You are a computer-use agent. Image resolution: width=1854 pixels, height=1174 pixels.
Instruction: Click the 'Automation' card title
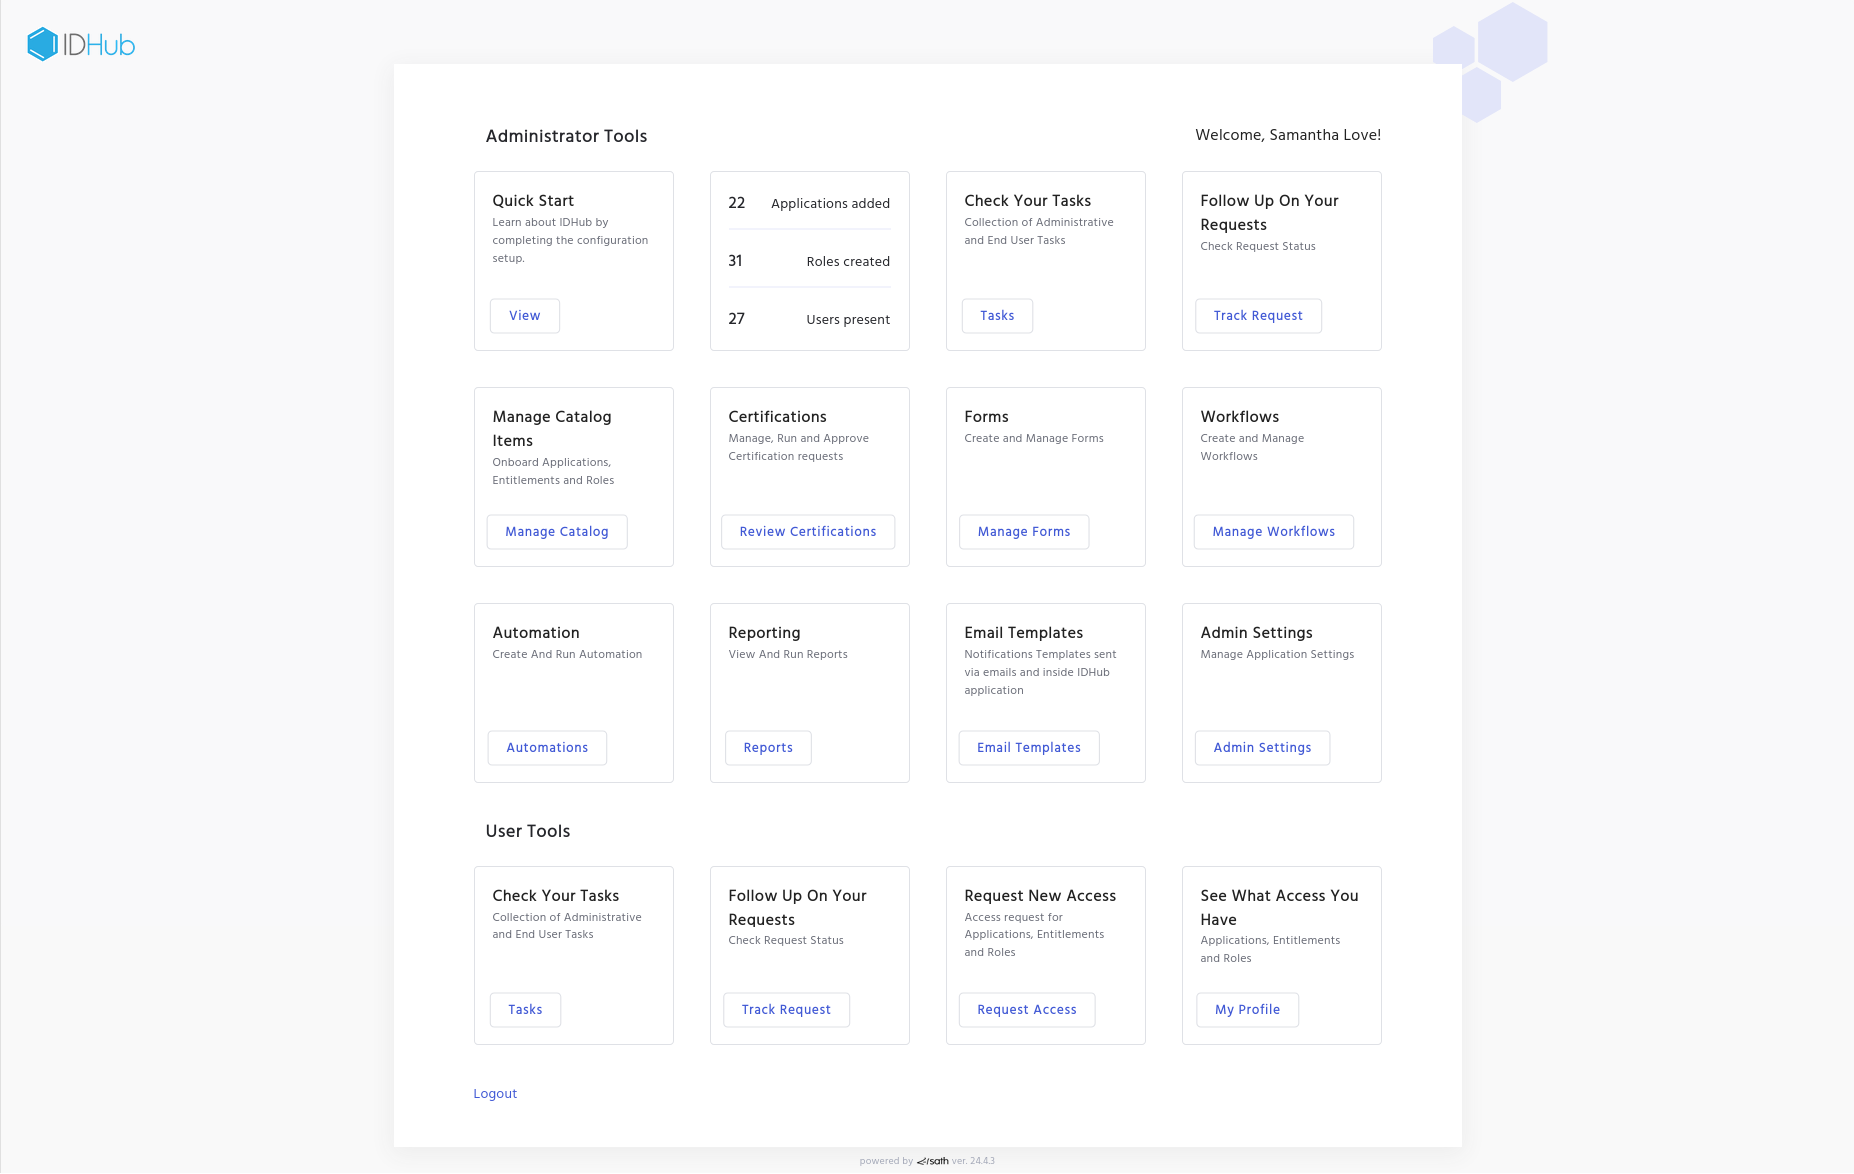(536, 633)
